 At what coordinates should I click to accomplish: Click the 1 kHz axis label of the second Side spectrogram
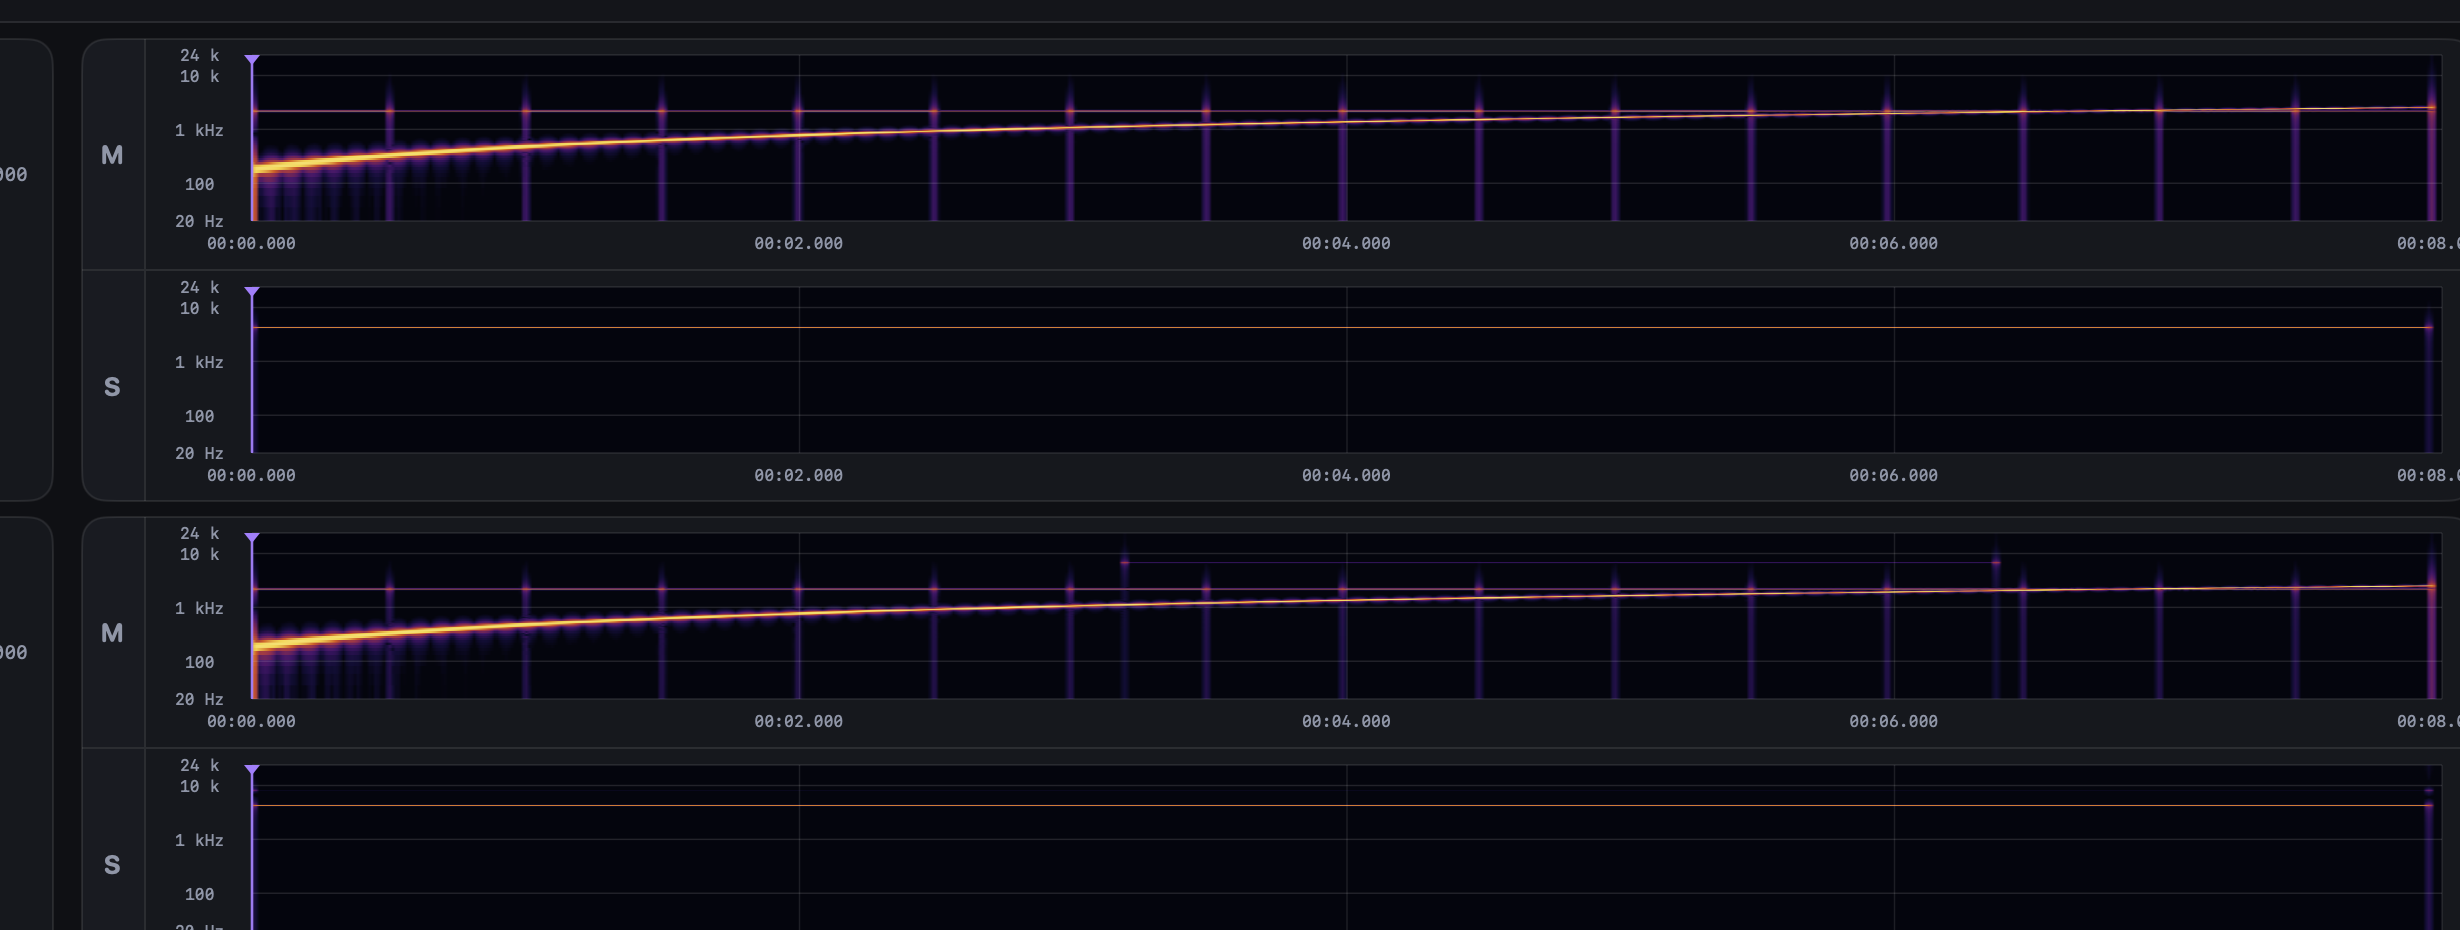click(199, 840)
